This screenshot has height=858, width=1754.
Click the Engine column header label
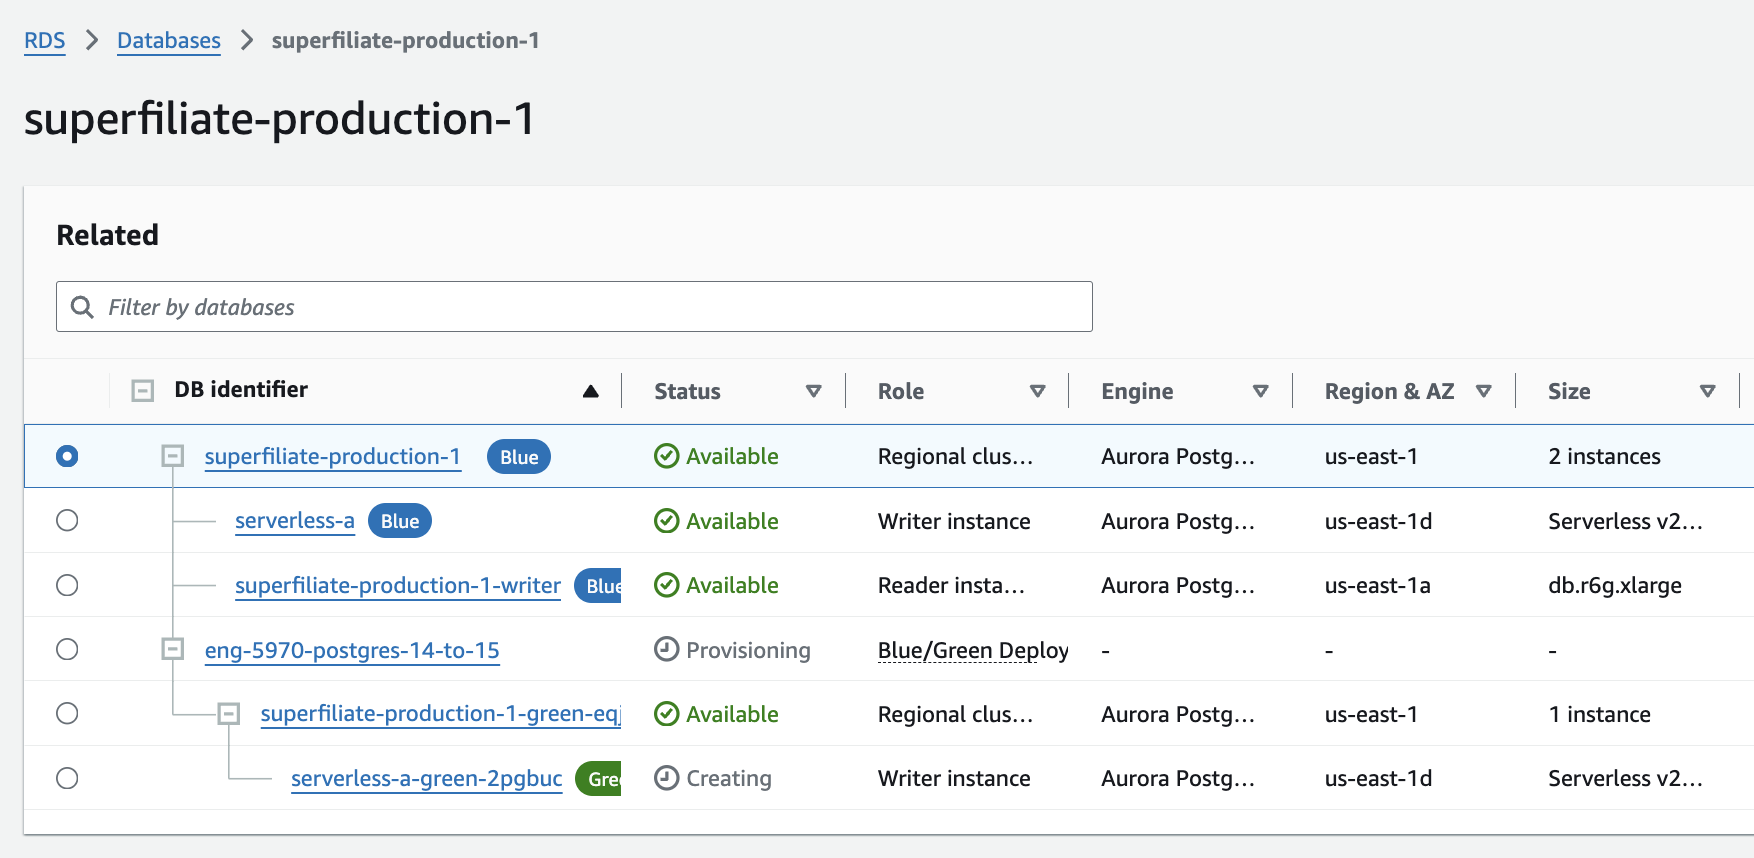[x=1138, y=391]
